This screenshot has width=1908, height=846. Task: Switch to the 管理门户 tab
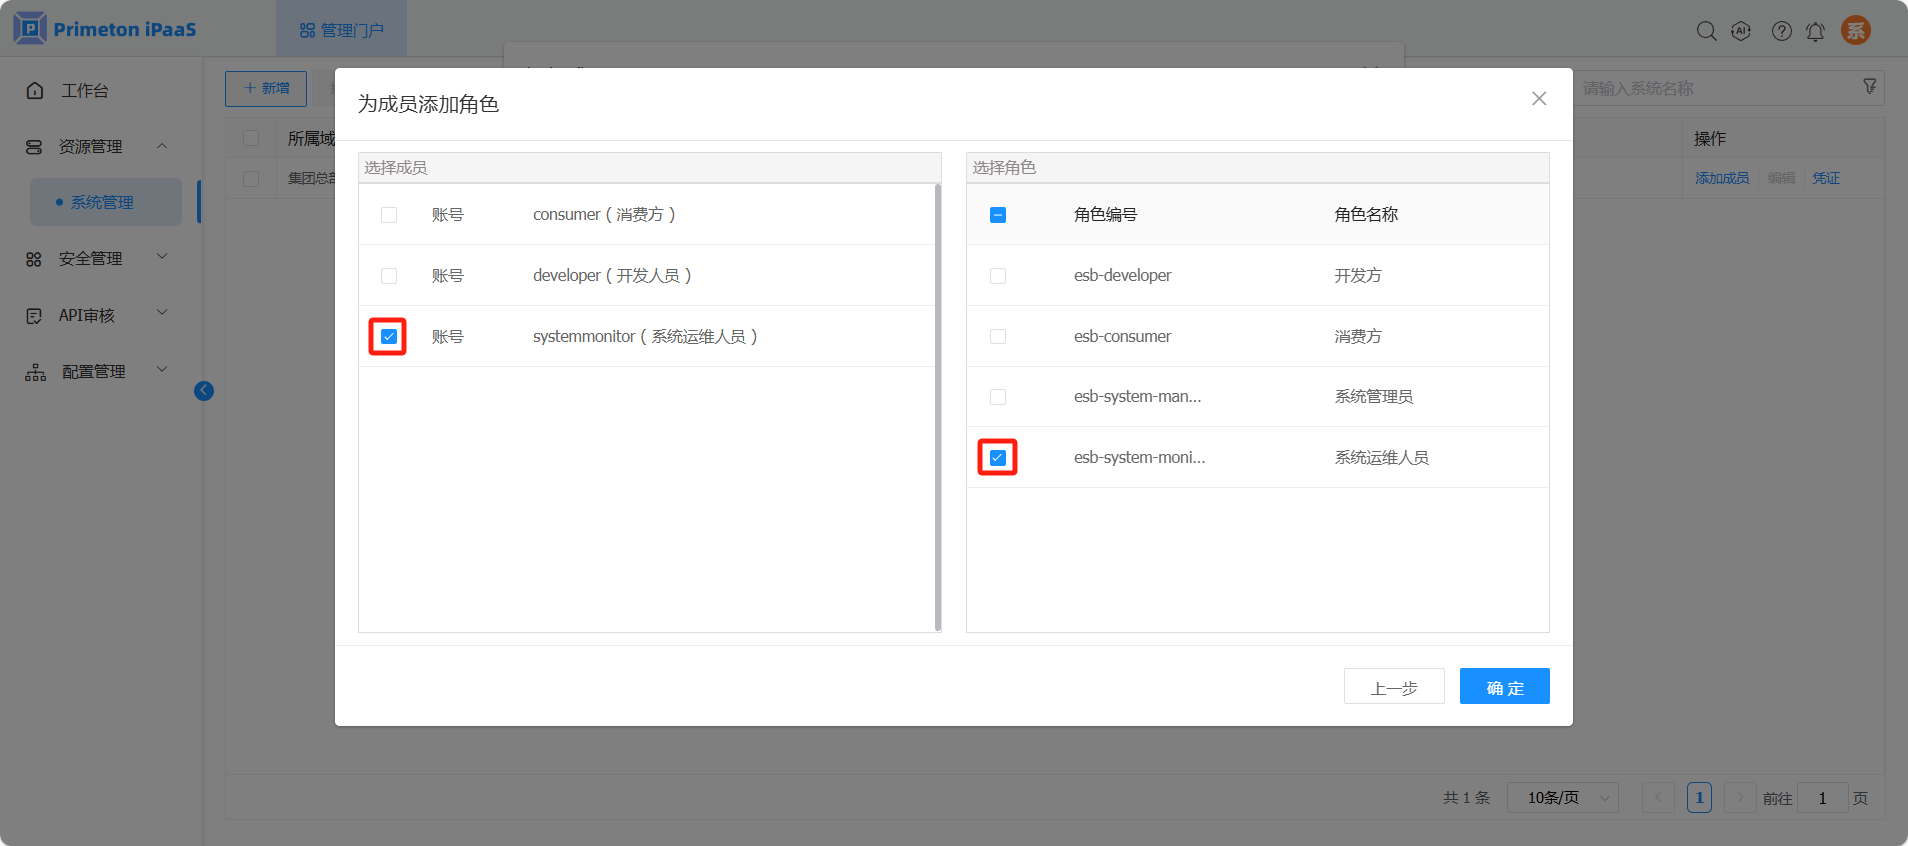coord(342,30)
